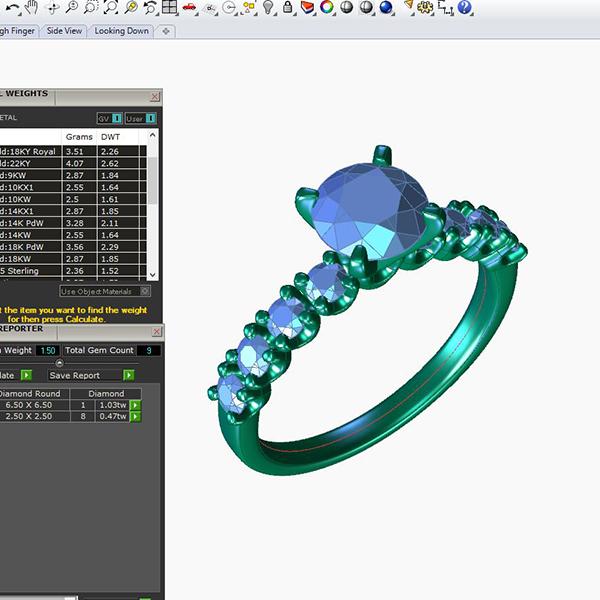The height and width of the screenshot is (600, 600).
Task: Select the Sterling metal row
Action: [73, 271]
